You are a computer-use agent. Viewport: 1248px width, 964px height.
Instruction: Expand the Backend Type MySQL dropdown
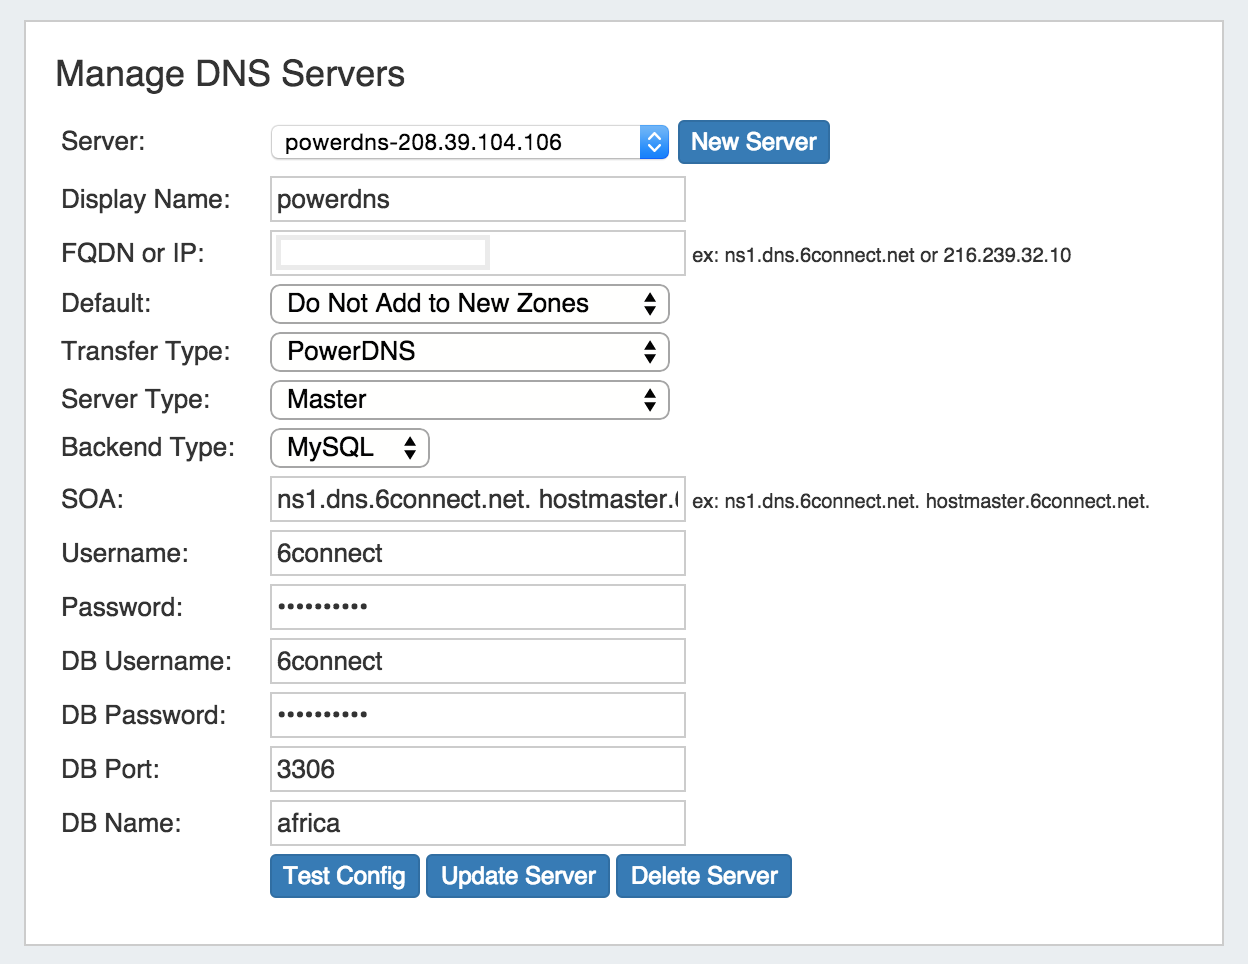coord(349,448)
